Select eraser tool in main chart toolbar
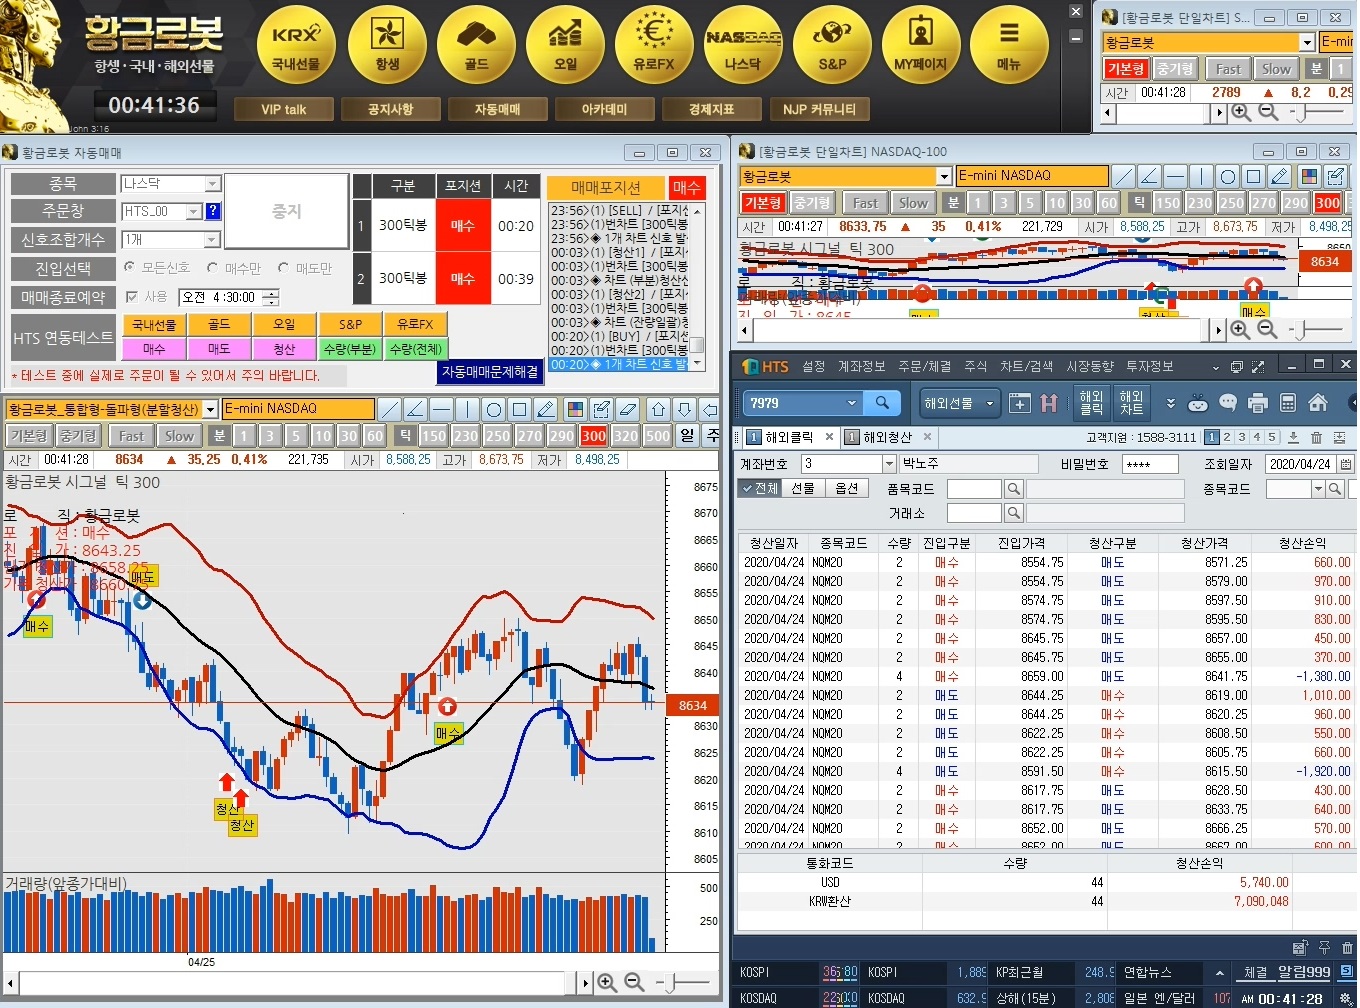 coord(627,409)
